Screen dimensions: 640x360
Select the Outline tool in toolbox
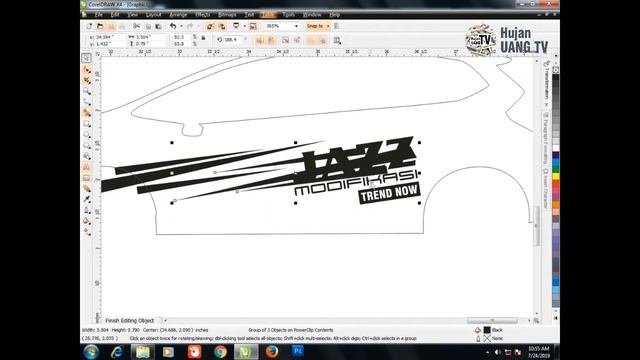pyautogui.click(x=87, y=210)
